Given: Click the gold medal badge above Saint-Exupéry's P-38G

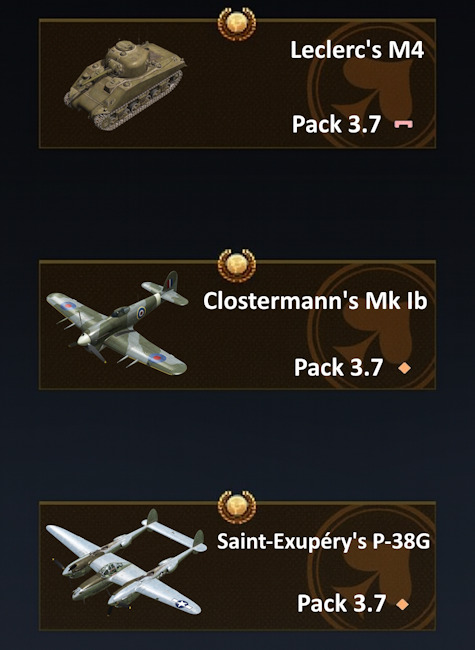Looking at the screenshot, I should 237,507.
